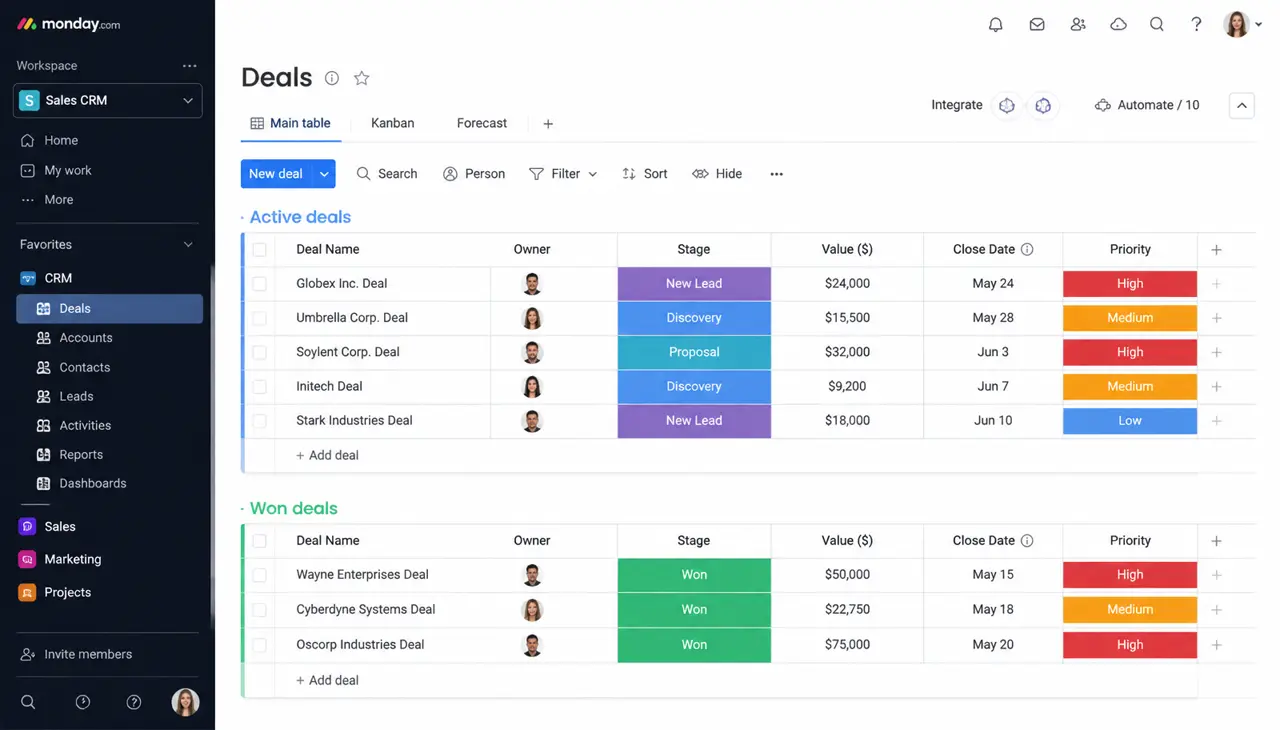Switch to the Kanban view tab
Screen dimensions: 1280x730
pos(392,123)
